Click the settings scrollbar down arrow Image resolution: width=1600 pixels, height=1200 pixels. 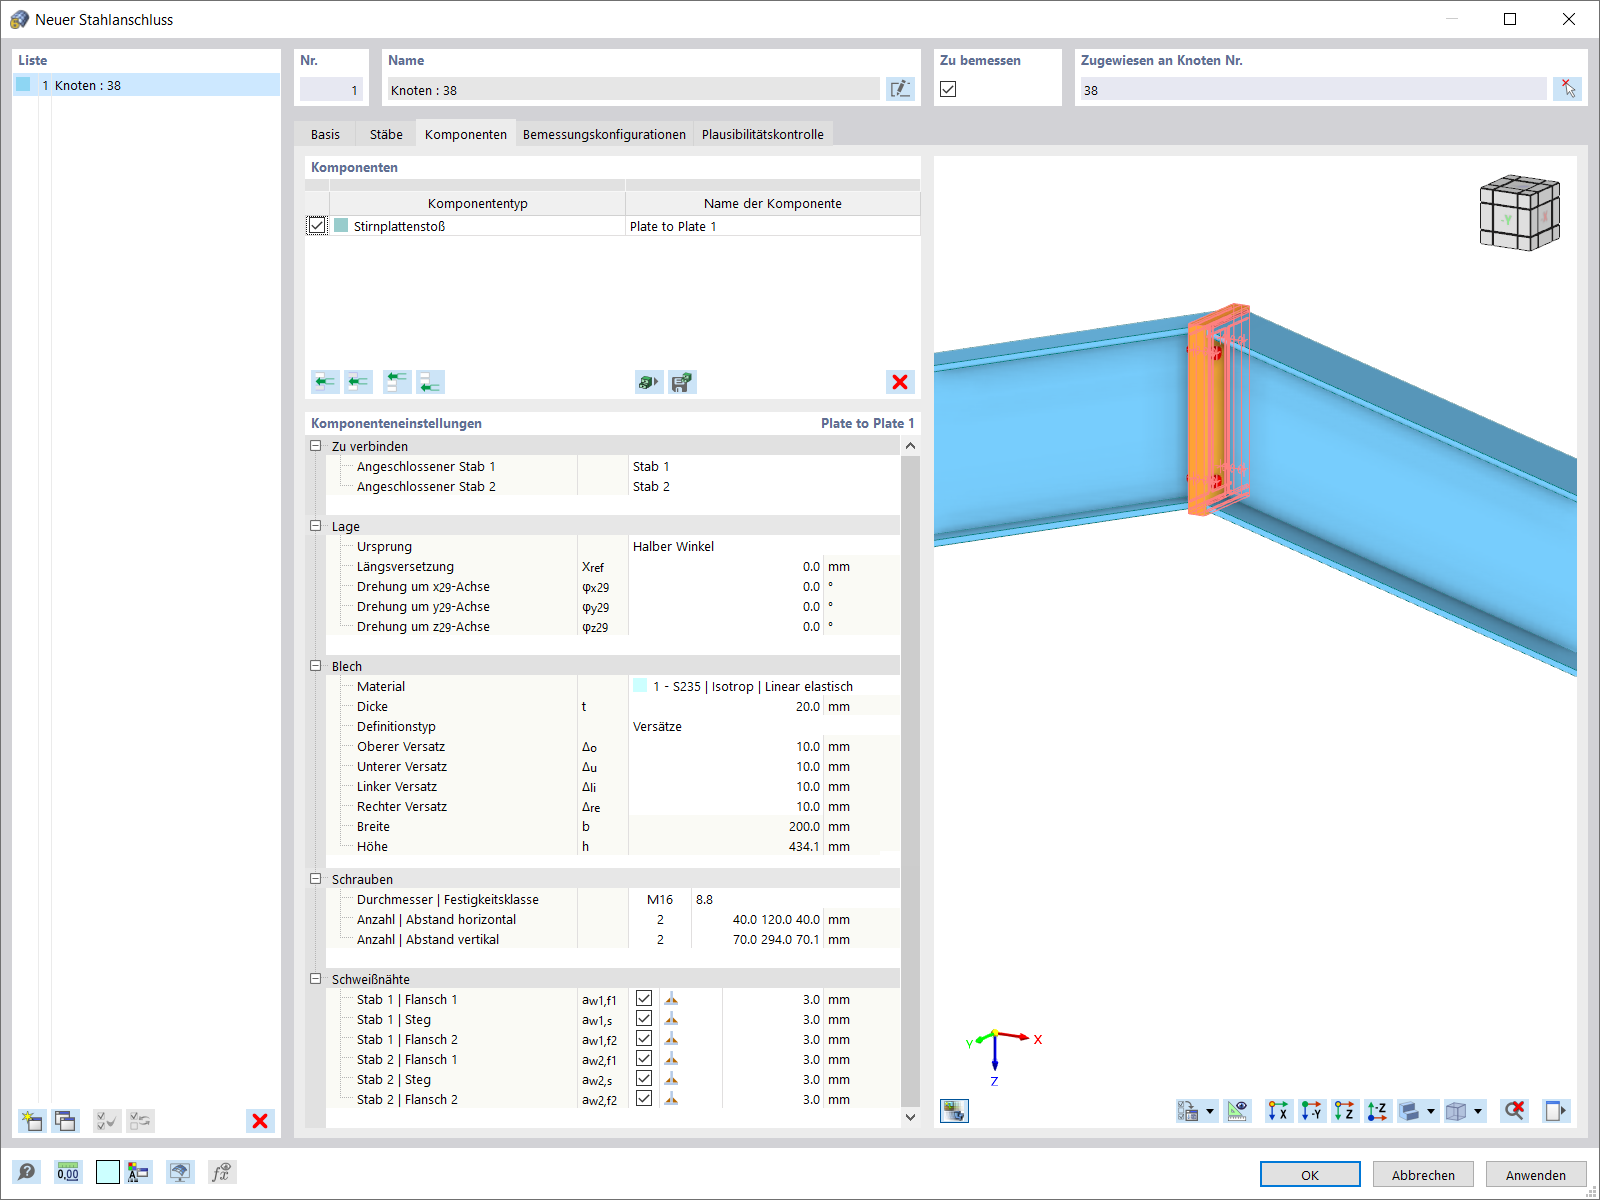(910, 1117)
